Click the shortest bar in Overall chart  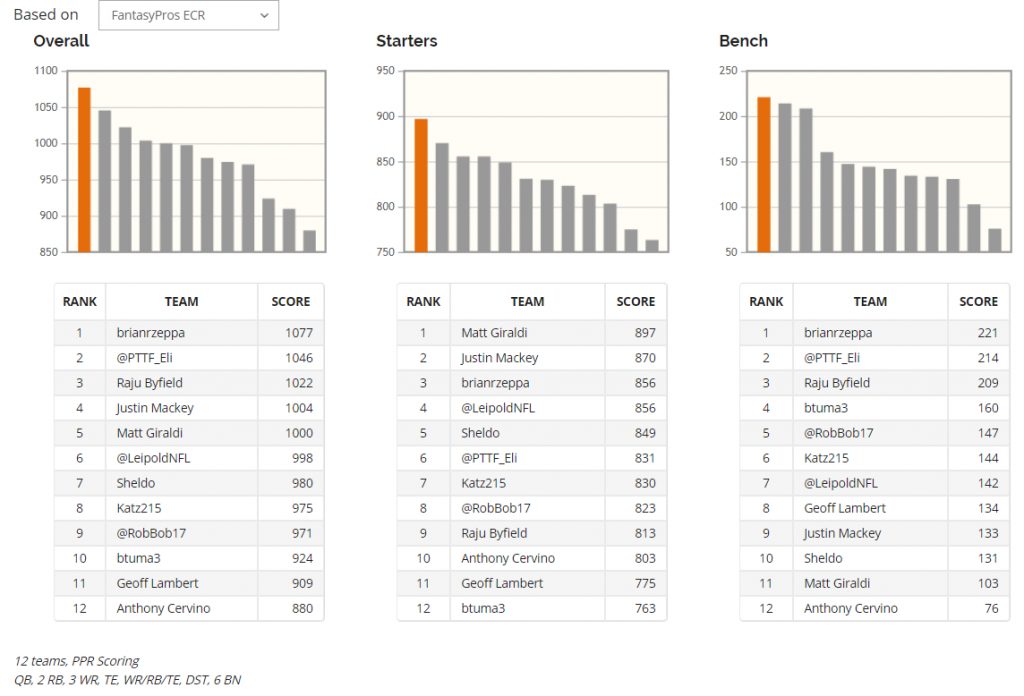309,241
